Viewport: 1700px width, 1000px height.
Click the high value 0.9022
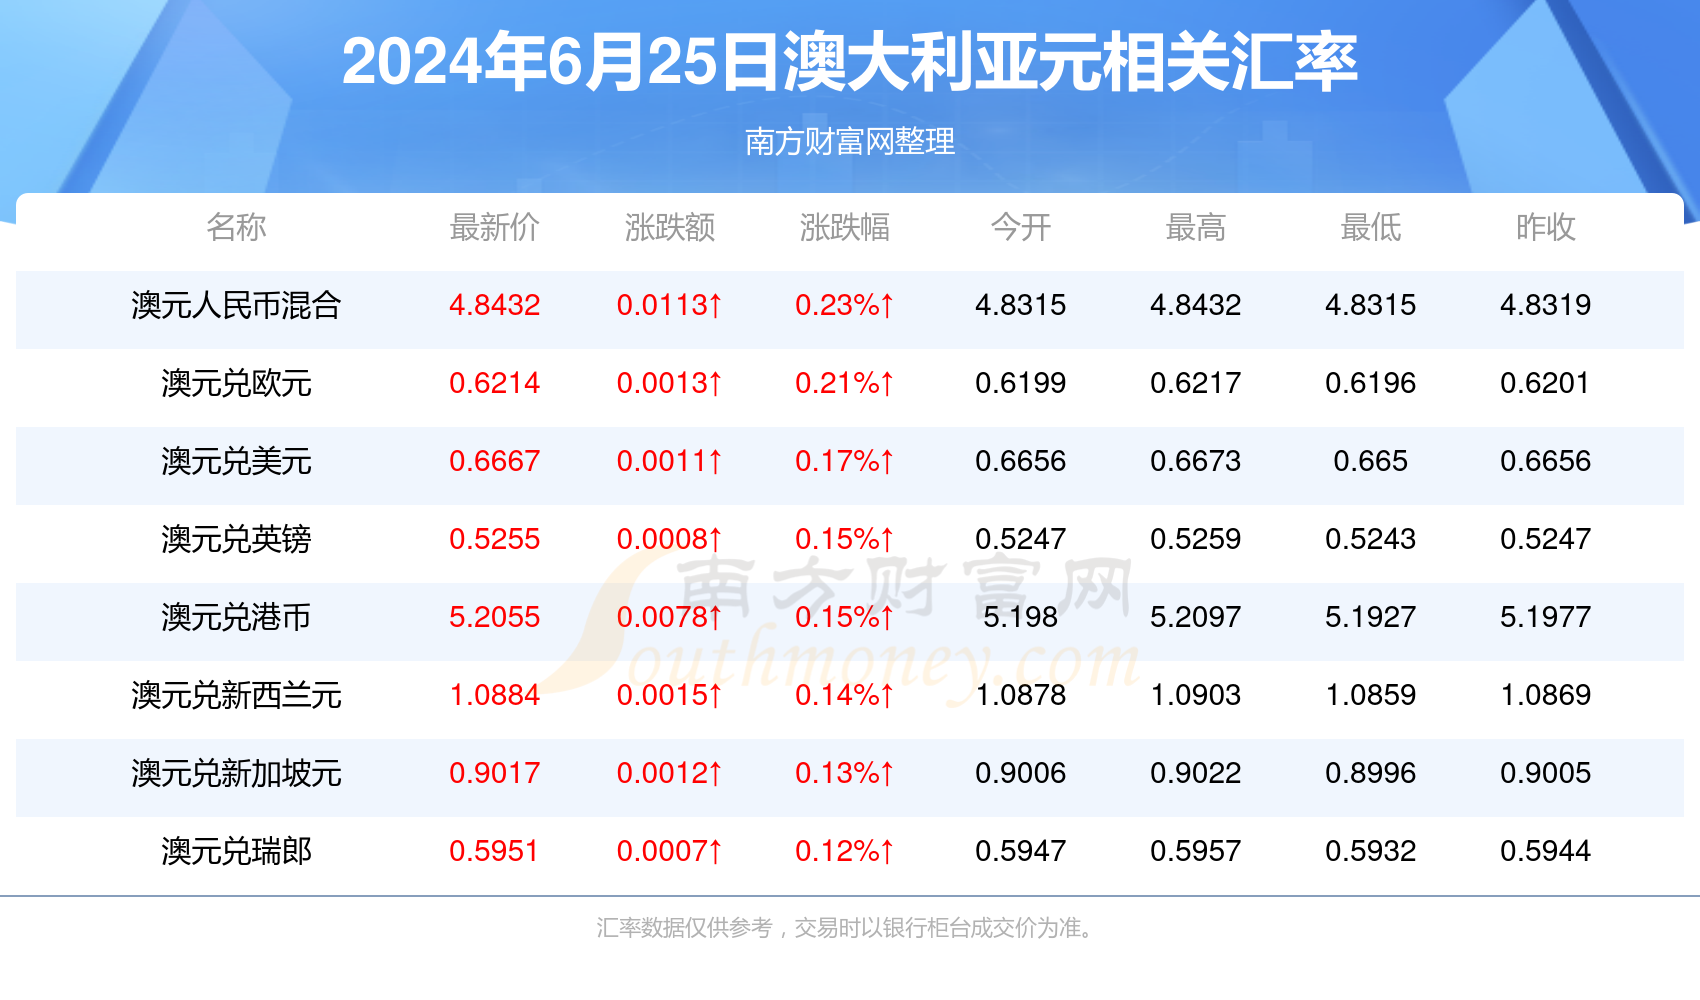coord(1196,773)
